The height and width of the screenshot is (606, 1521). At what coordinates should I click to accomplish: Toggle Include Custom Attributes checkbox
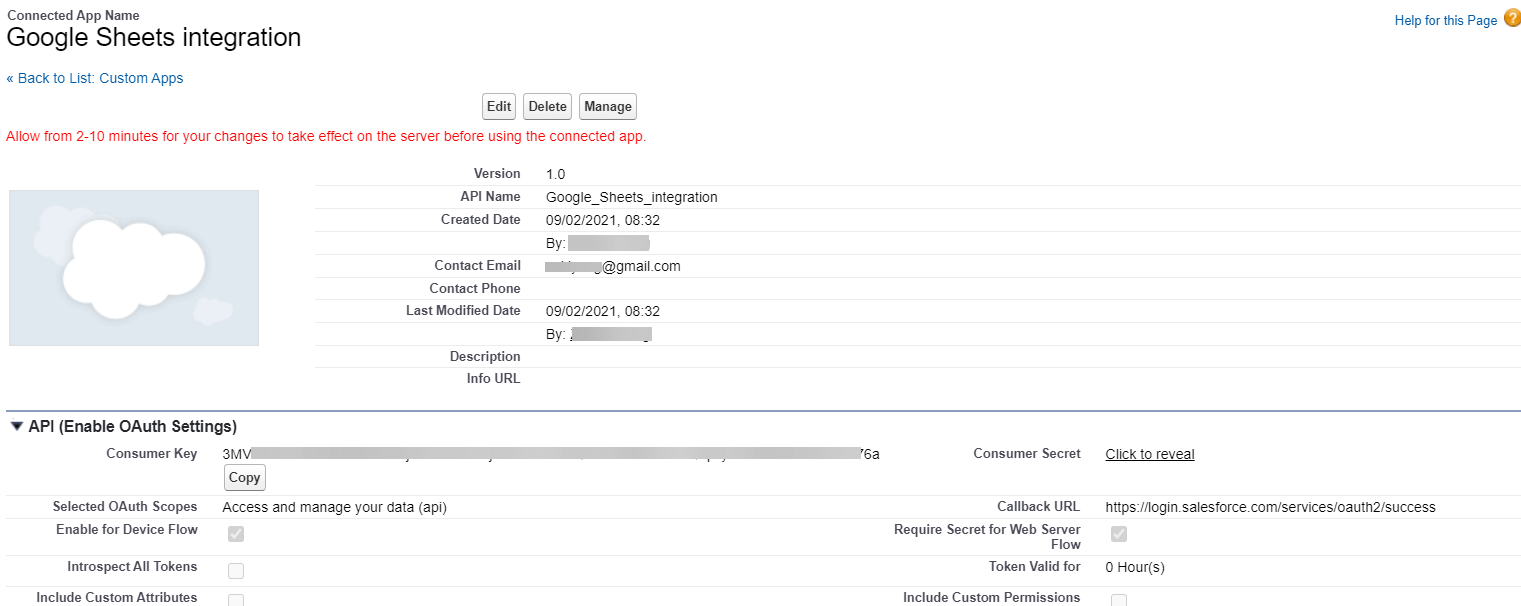236,600
